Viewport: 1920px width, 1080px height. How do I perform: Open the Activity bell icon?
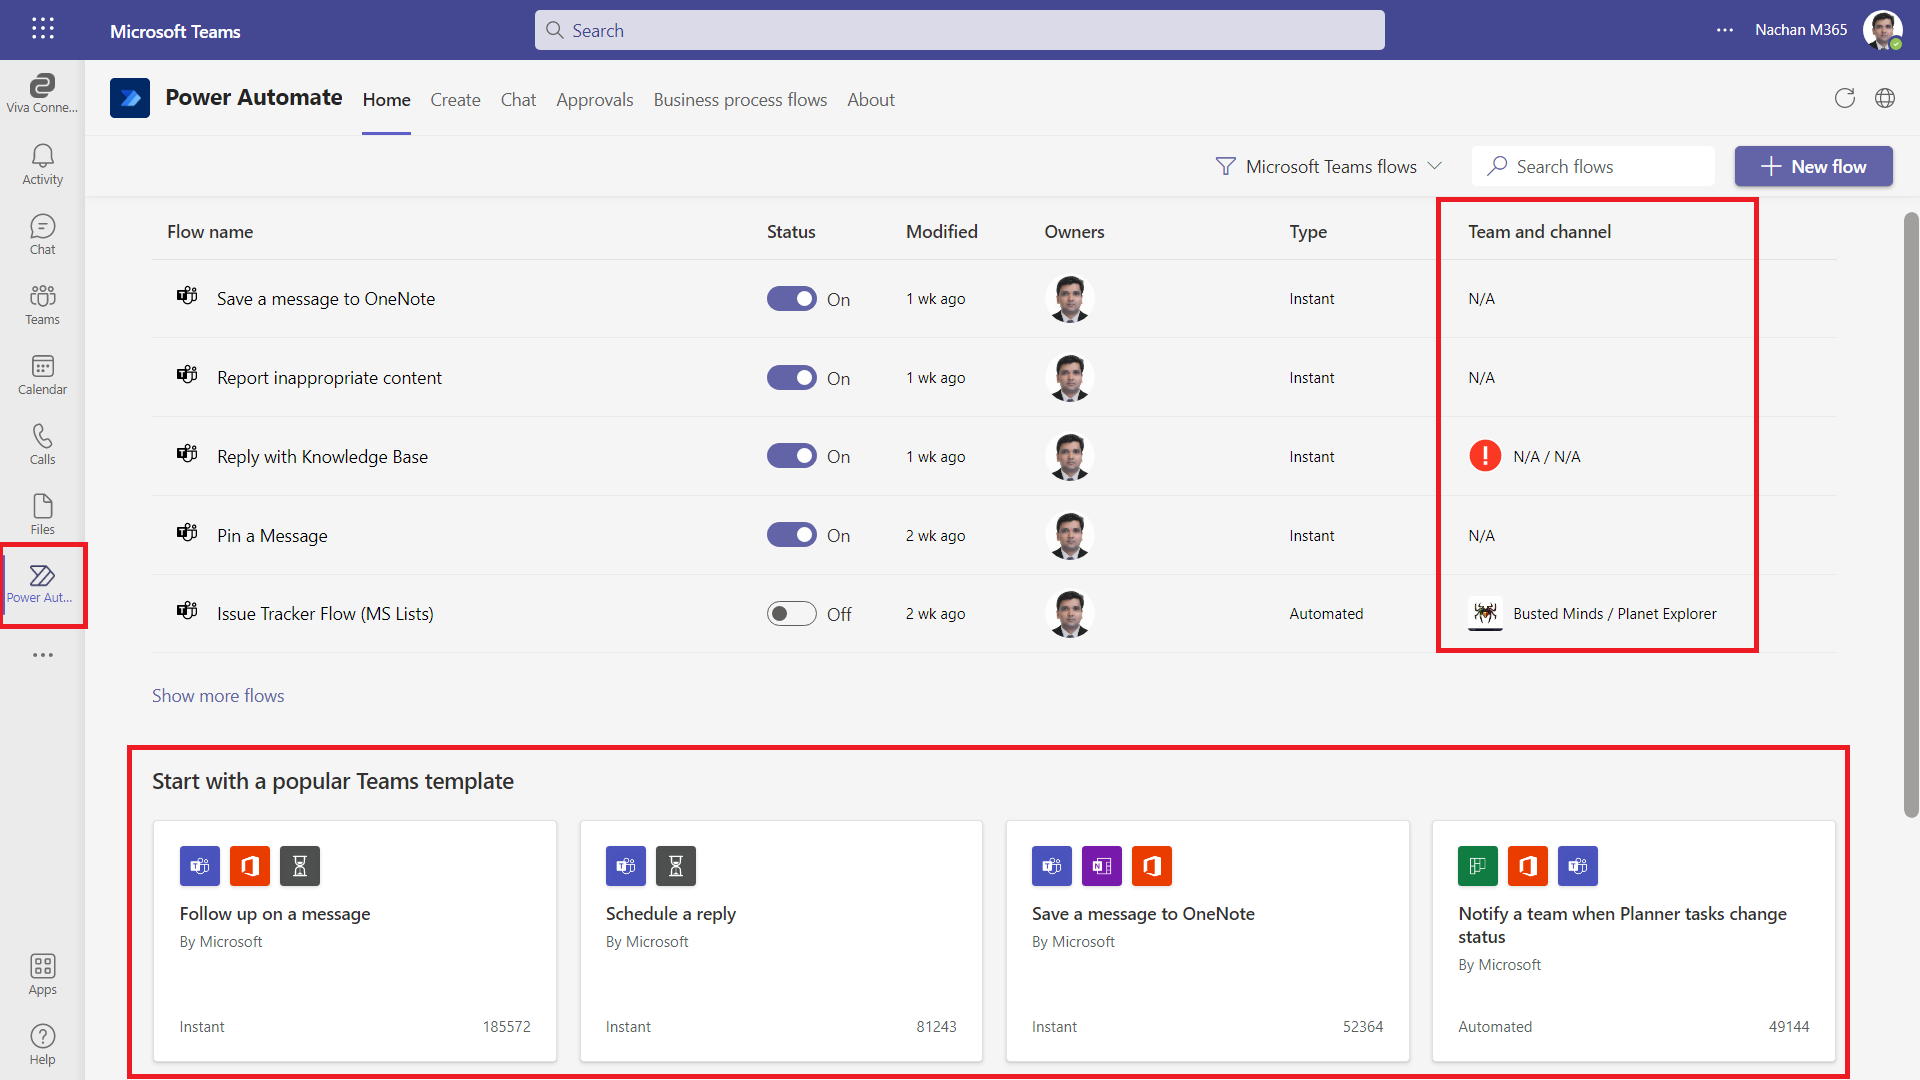click(x=42, y=164)
